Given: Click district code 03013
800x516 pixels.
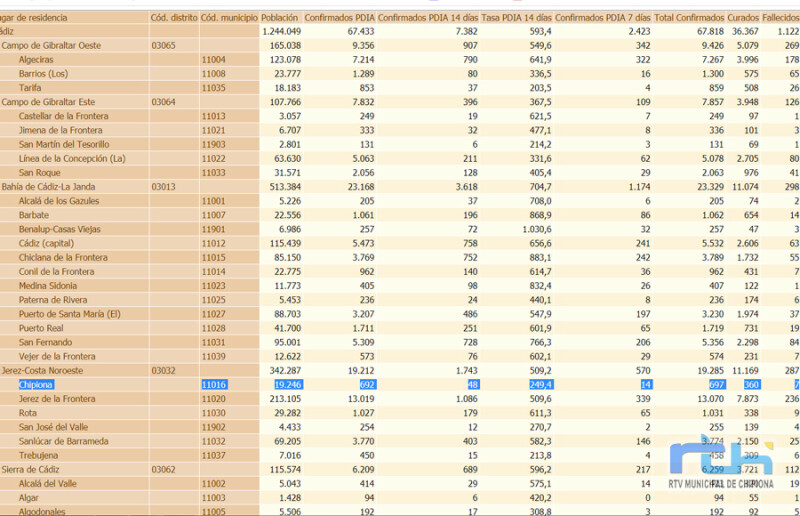Looking at the screenshot, I should tap(163, 187).
